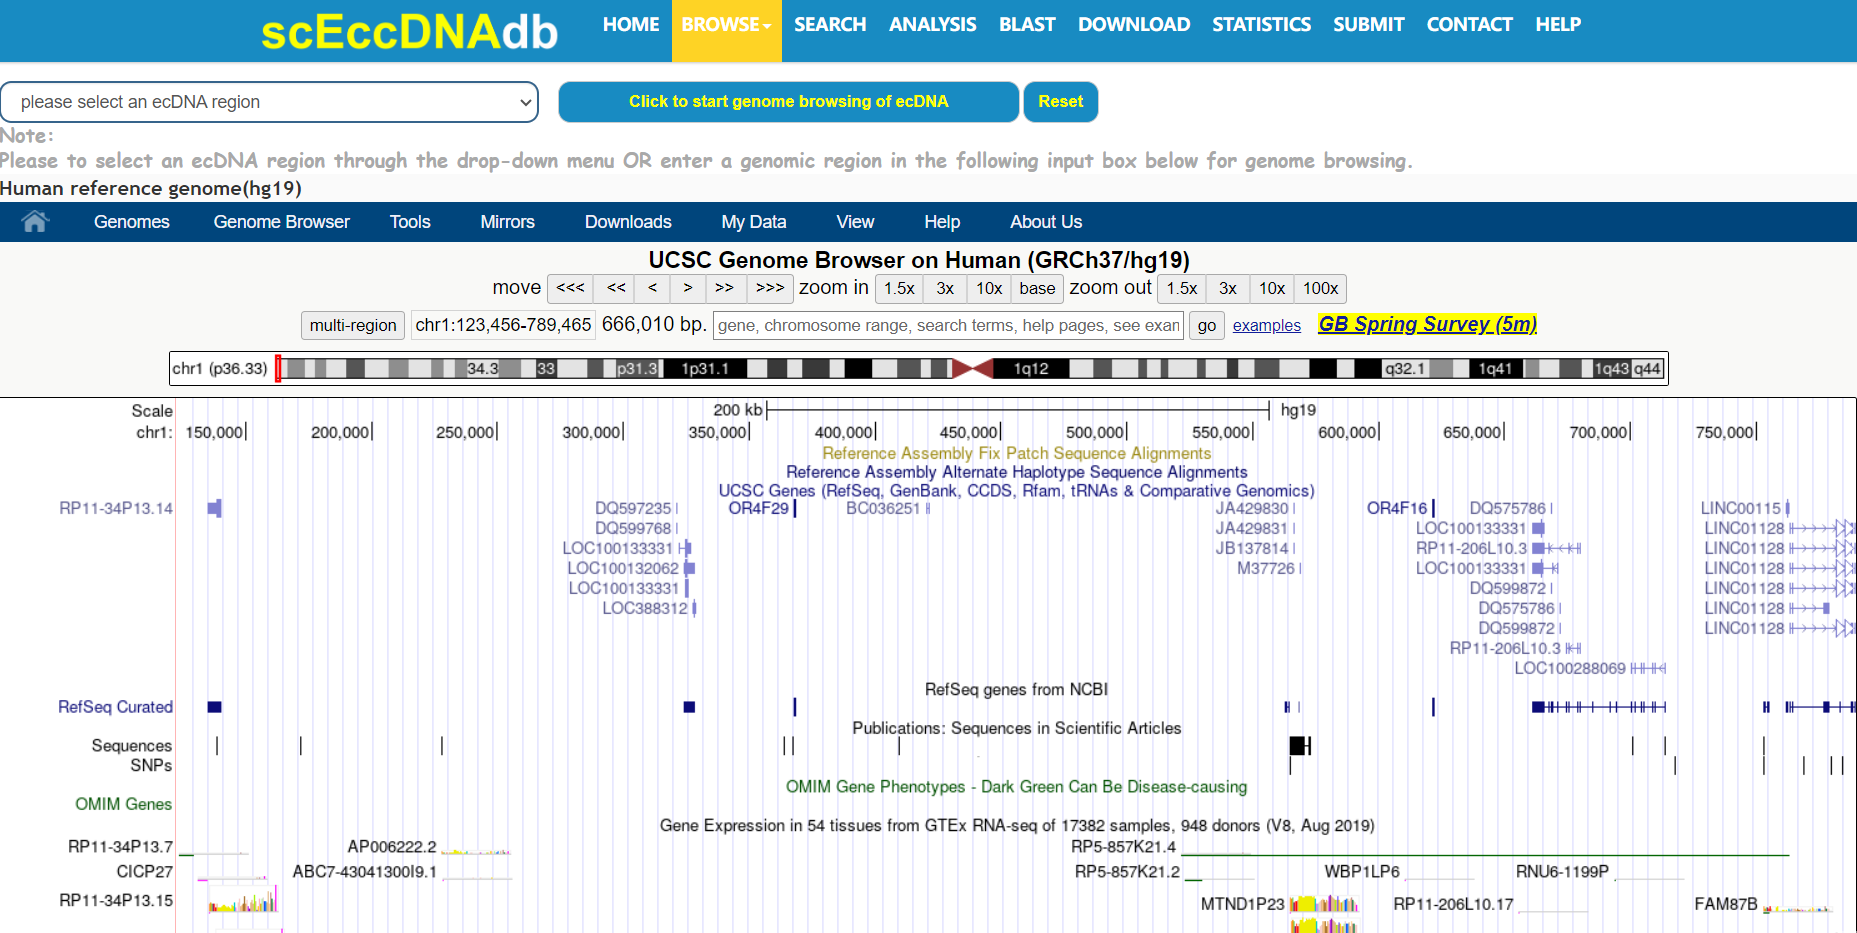Open the GB Spring Survey link
Screen dimensions: 1857x933
[x=1427, y=324]
